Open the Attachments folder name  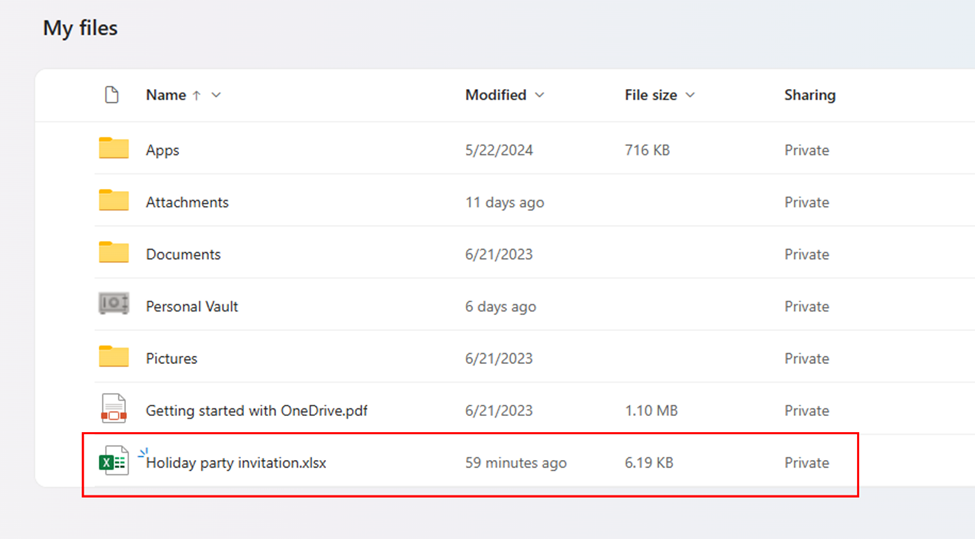[x=187, y=202]
